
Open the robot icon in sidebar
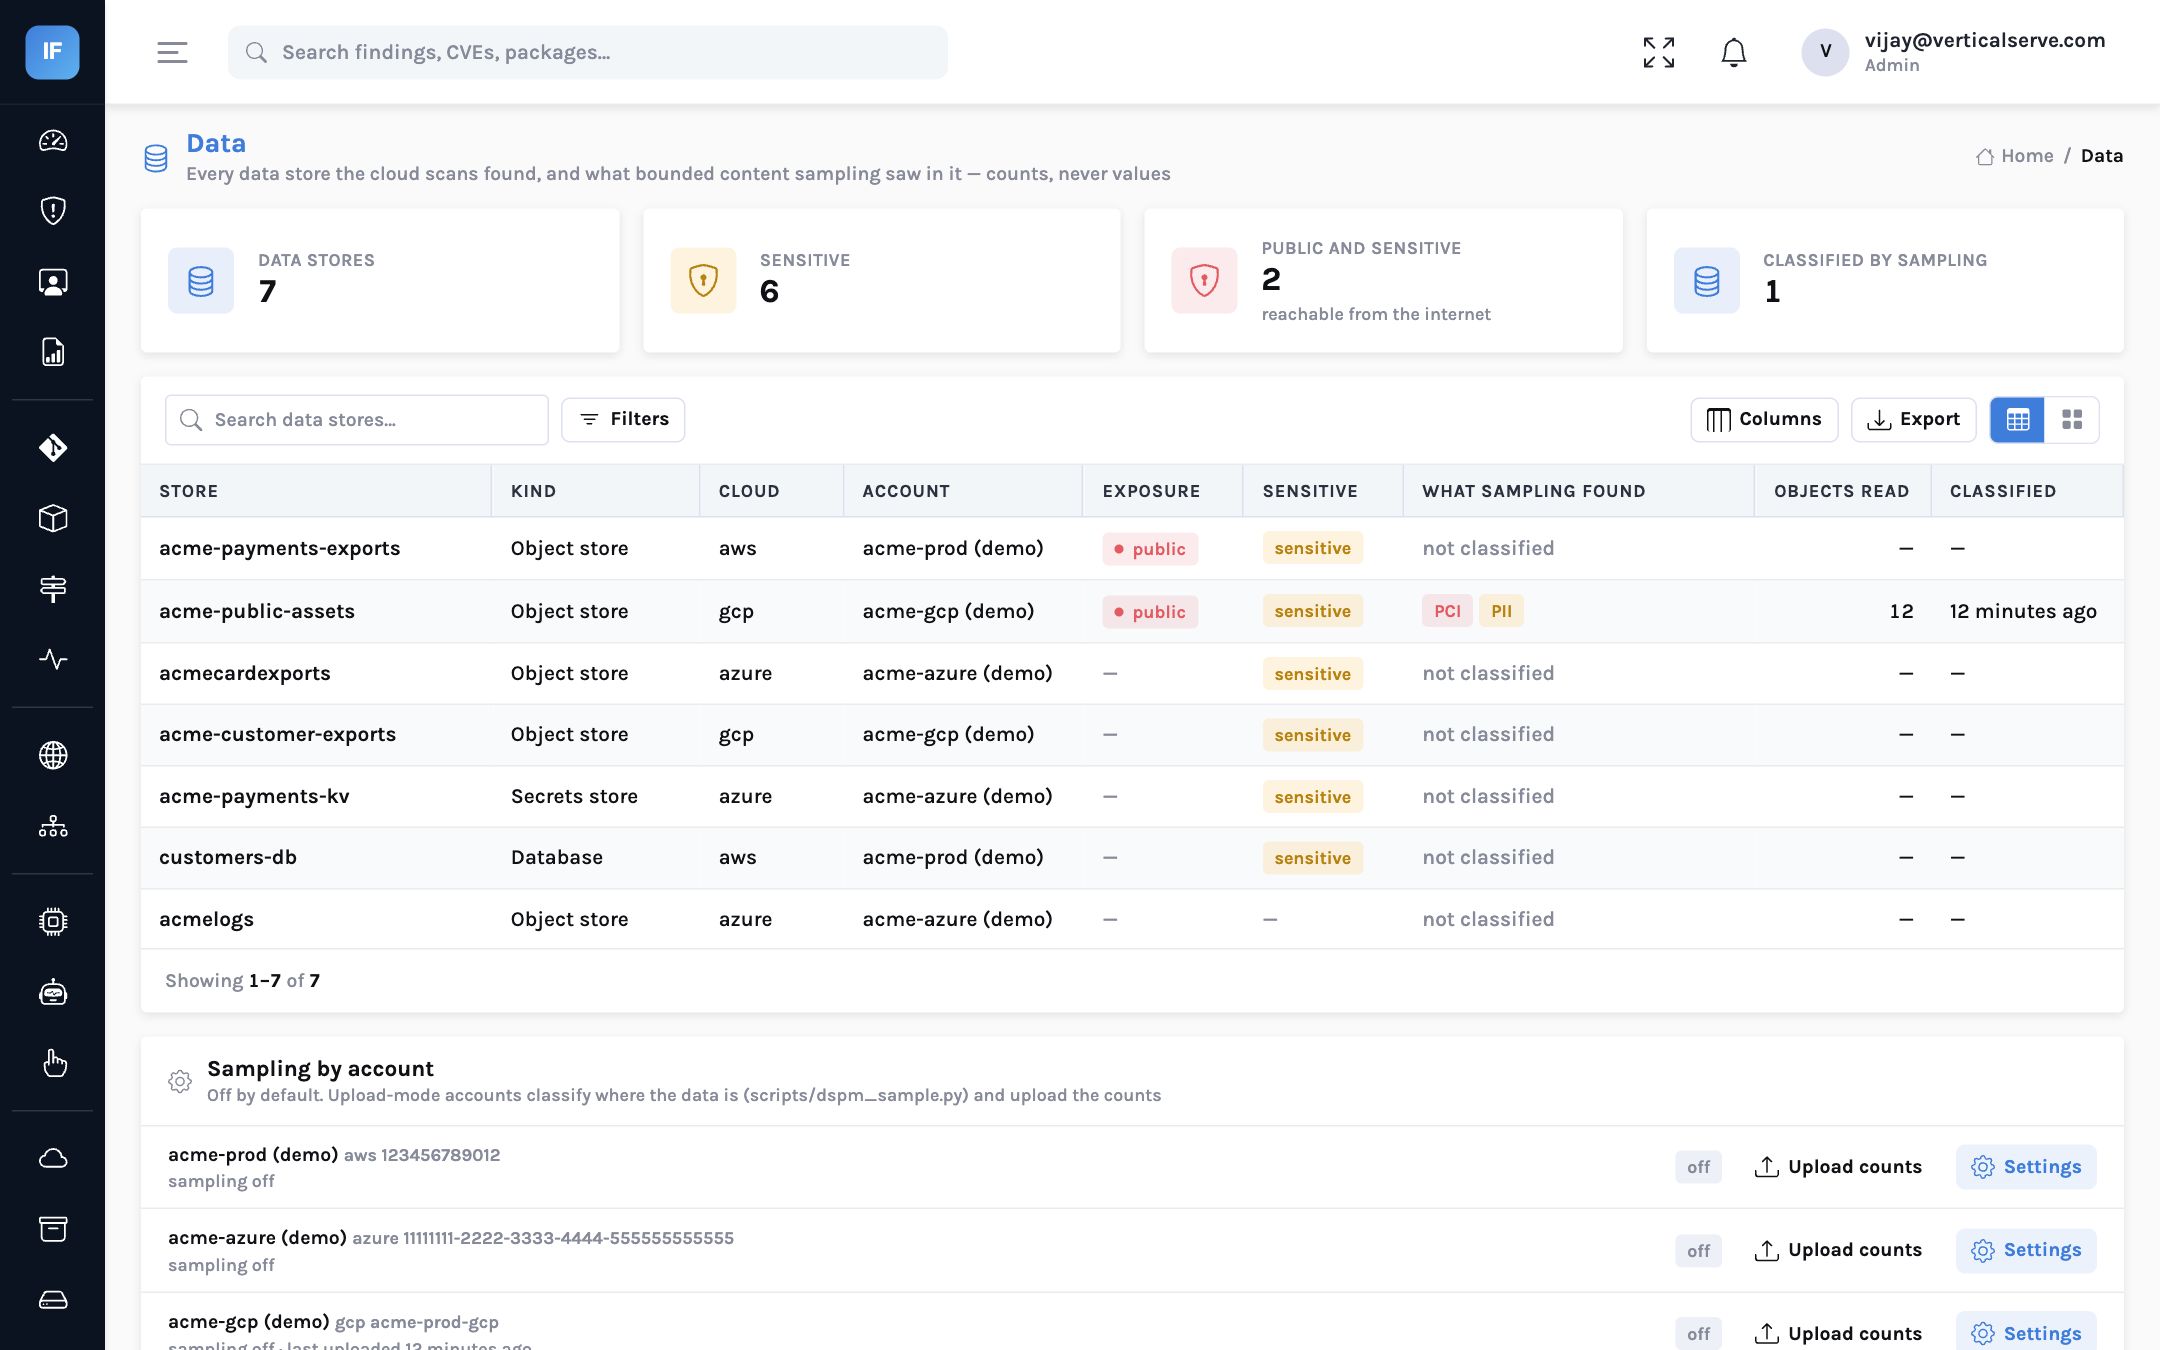pyautogui.click(x=53, y=992)
